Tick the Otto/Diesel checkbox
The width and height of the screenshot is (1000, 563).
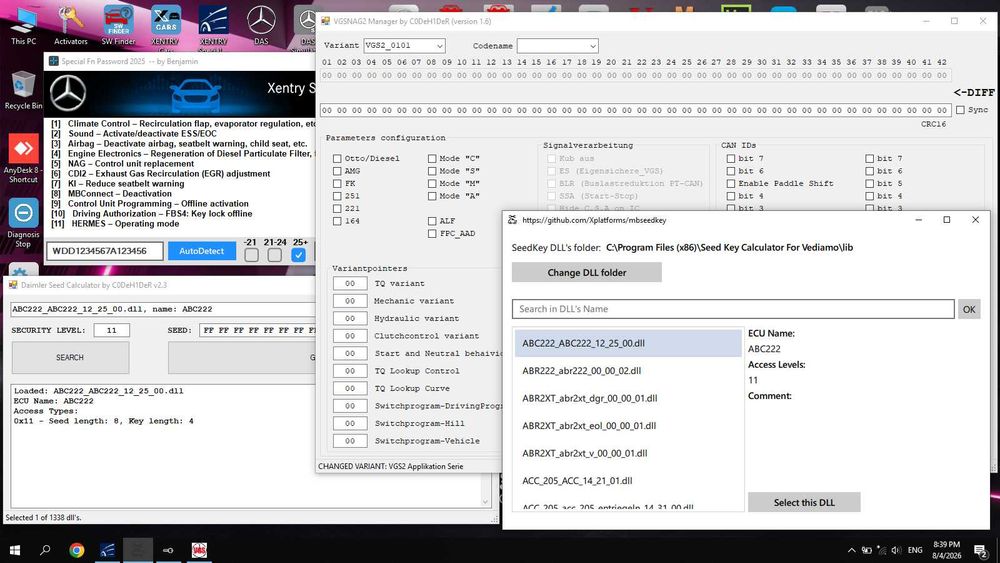coord(337,158)
